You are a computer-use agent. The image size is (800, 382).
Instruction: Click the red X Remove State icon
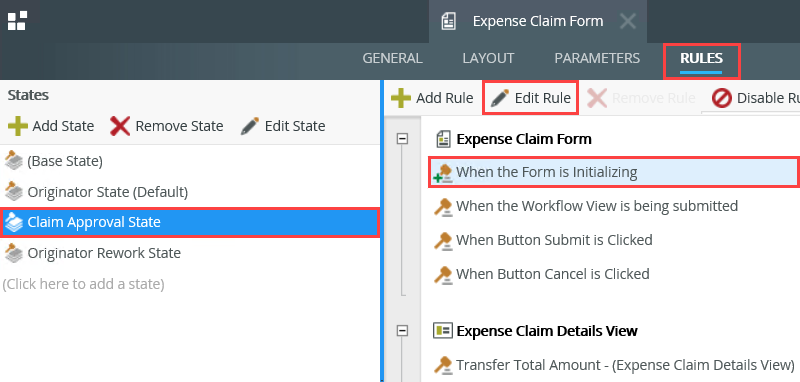(120, 126)
